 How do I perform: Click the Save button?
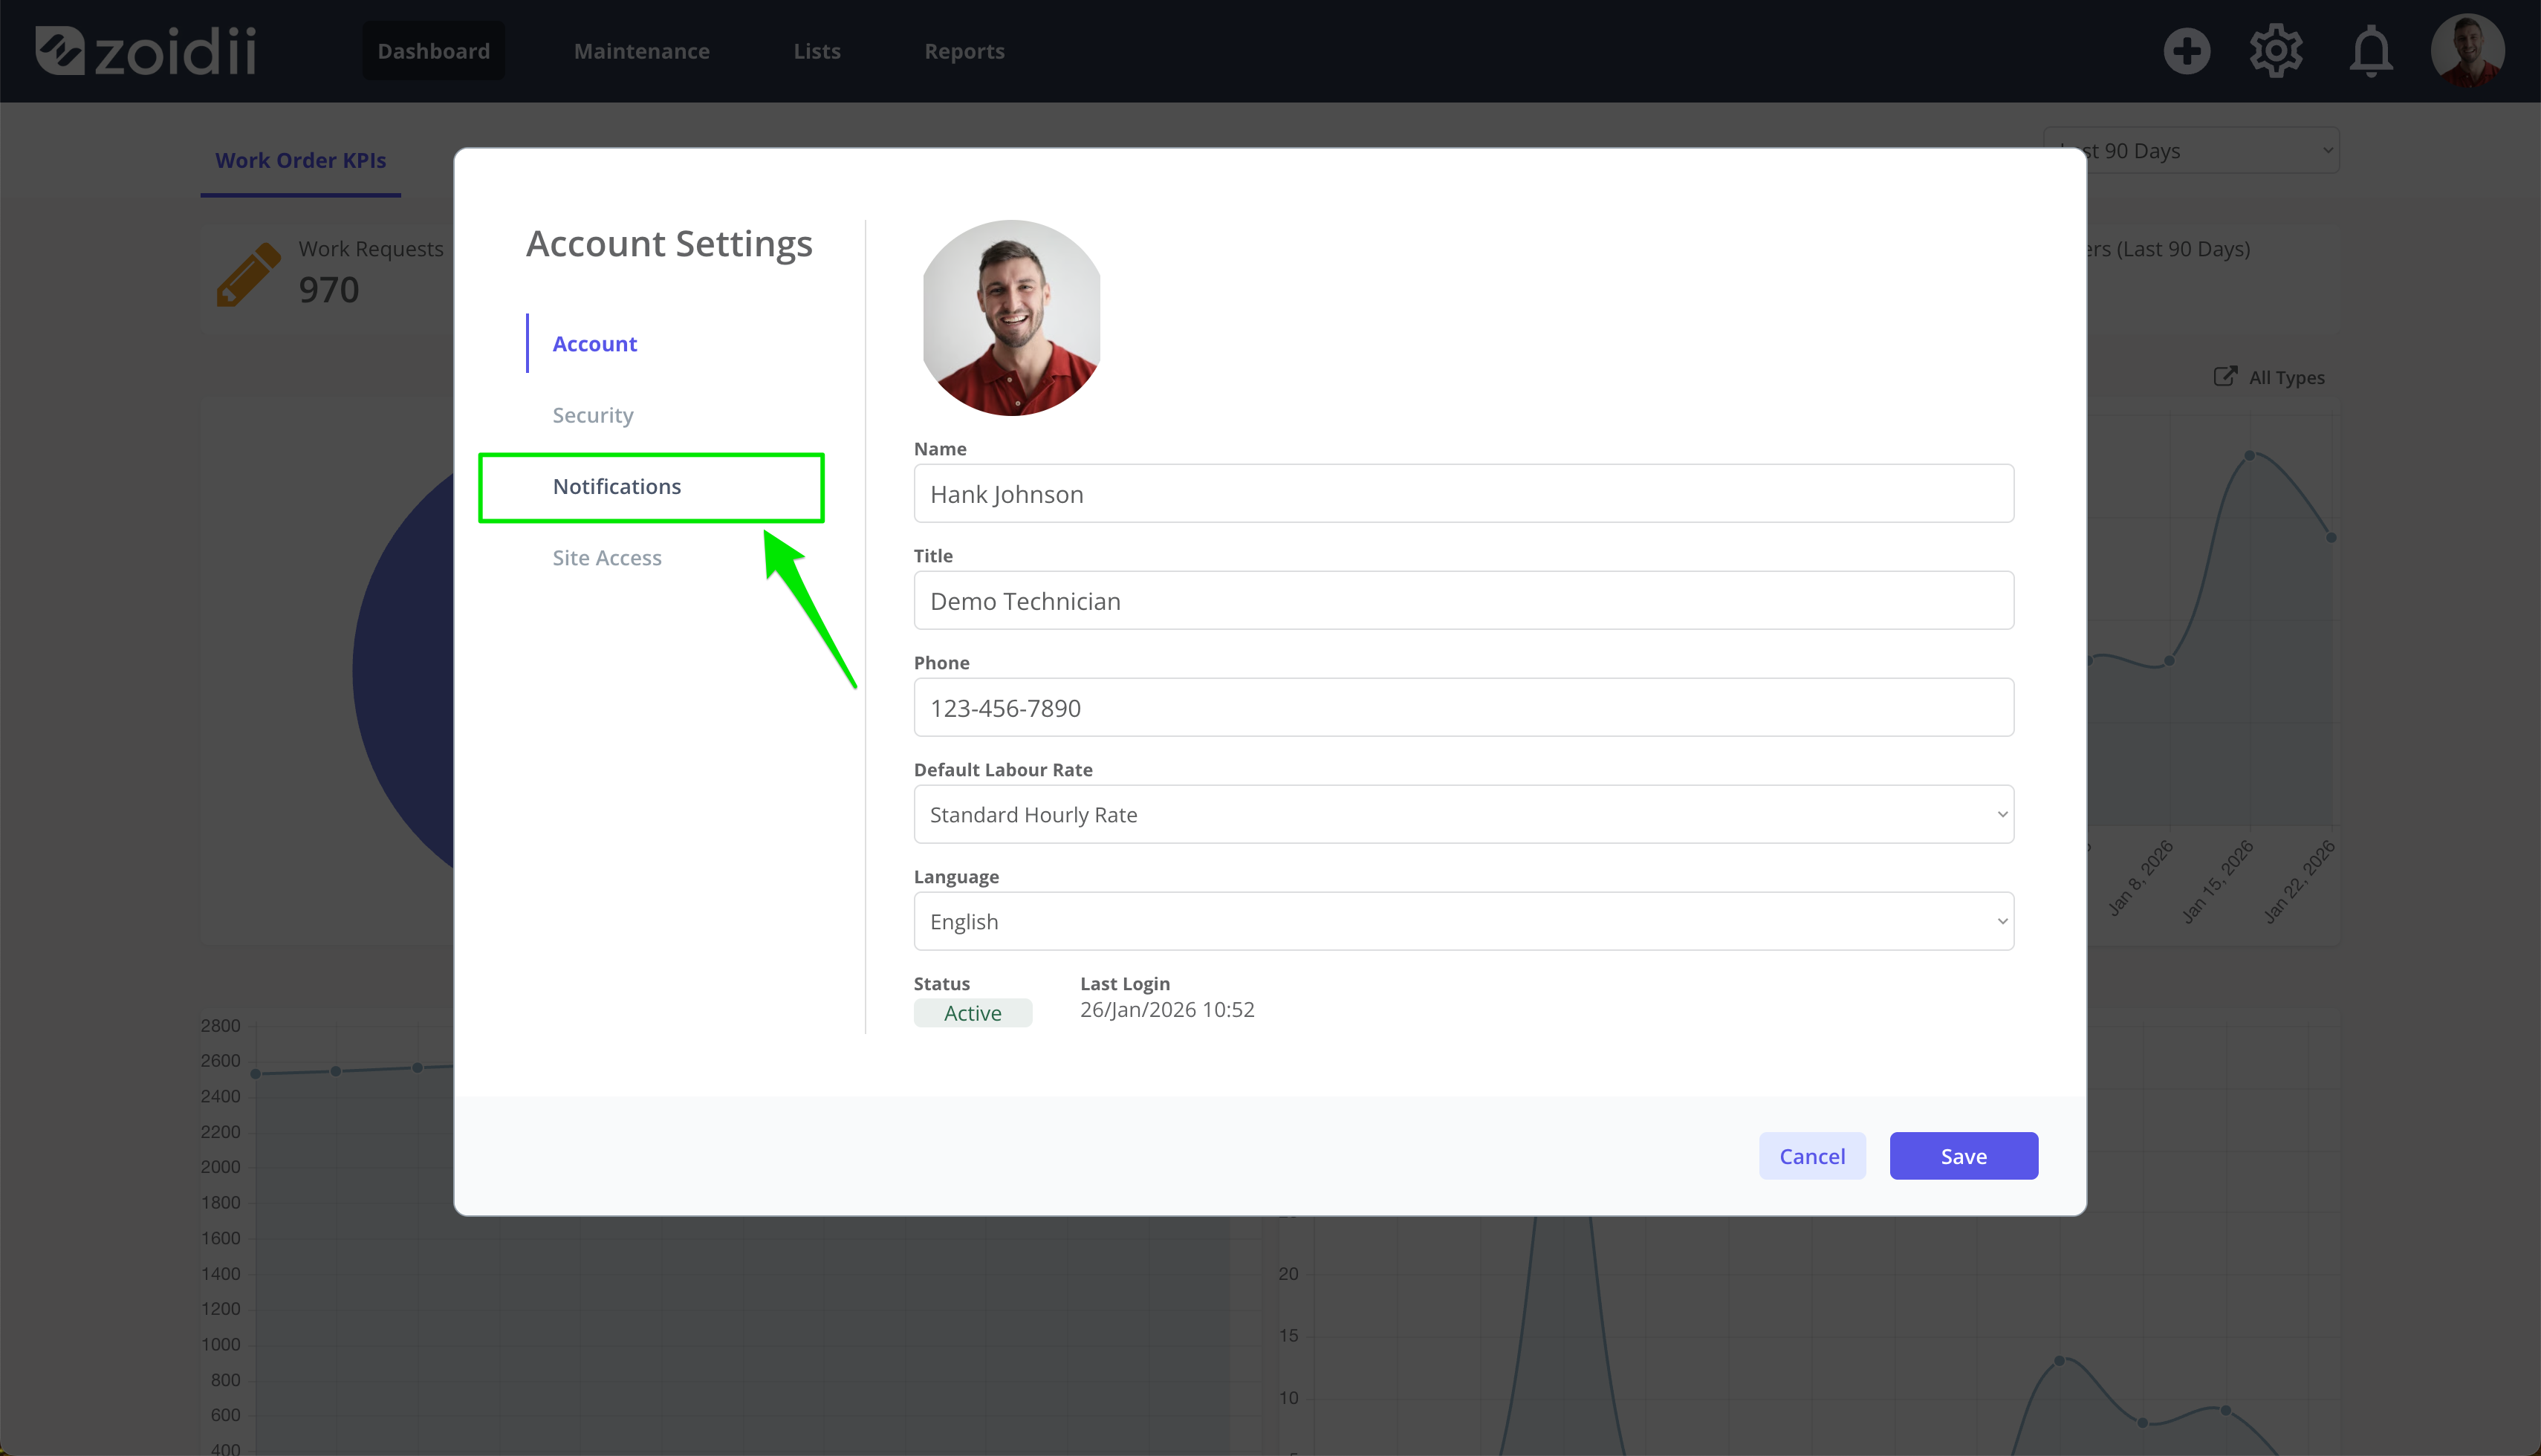[1963, 1156]
